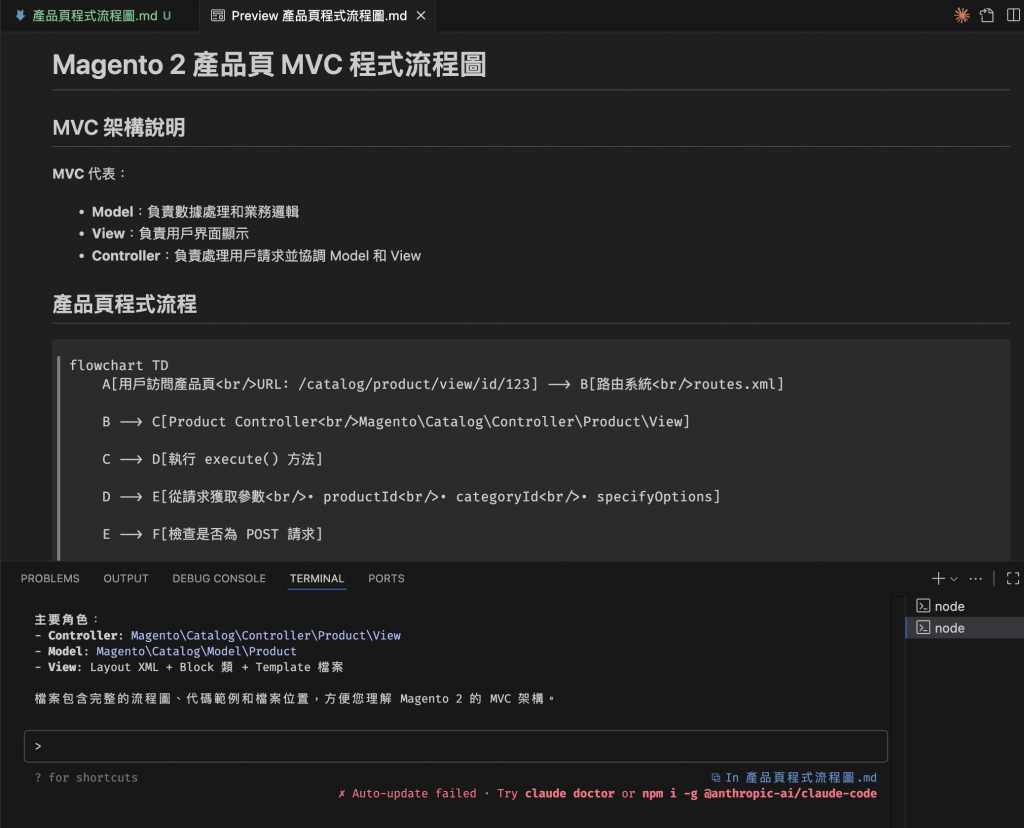Screen dimensions: 1024x828
Task: Click terminal icon of second node entry
Action: pos(923,628)
